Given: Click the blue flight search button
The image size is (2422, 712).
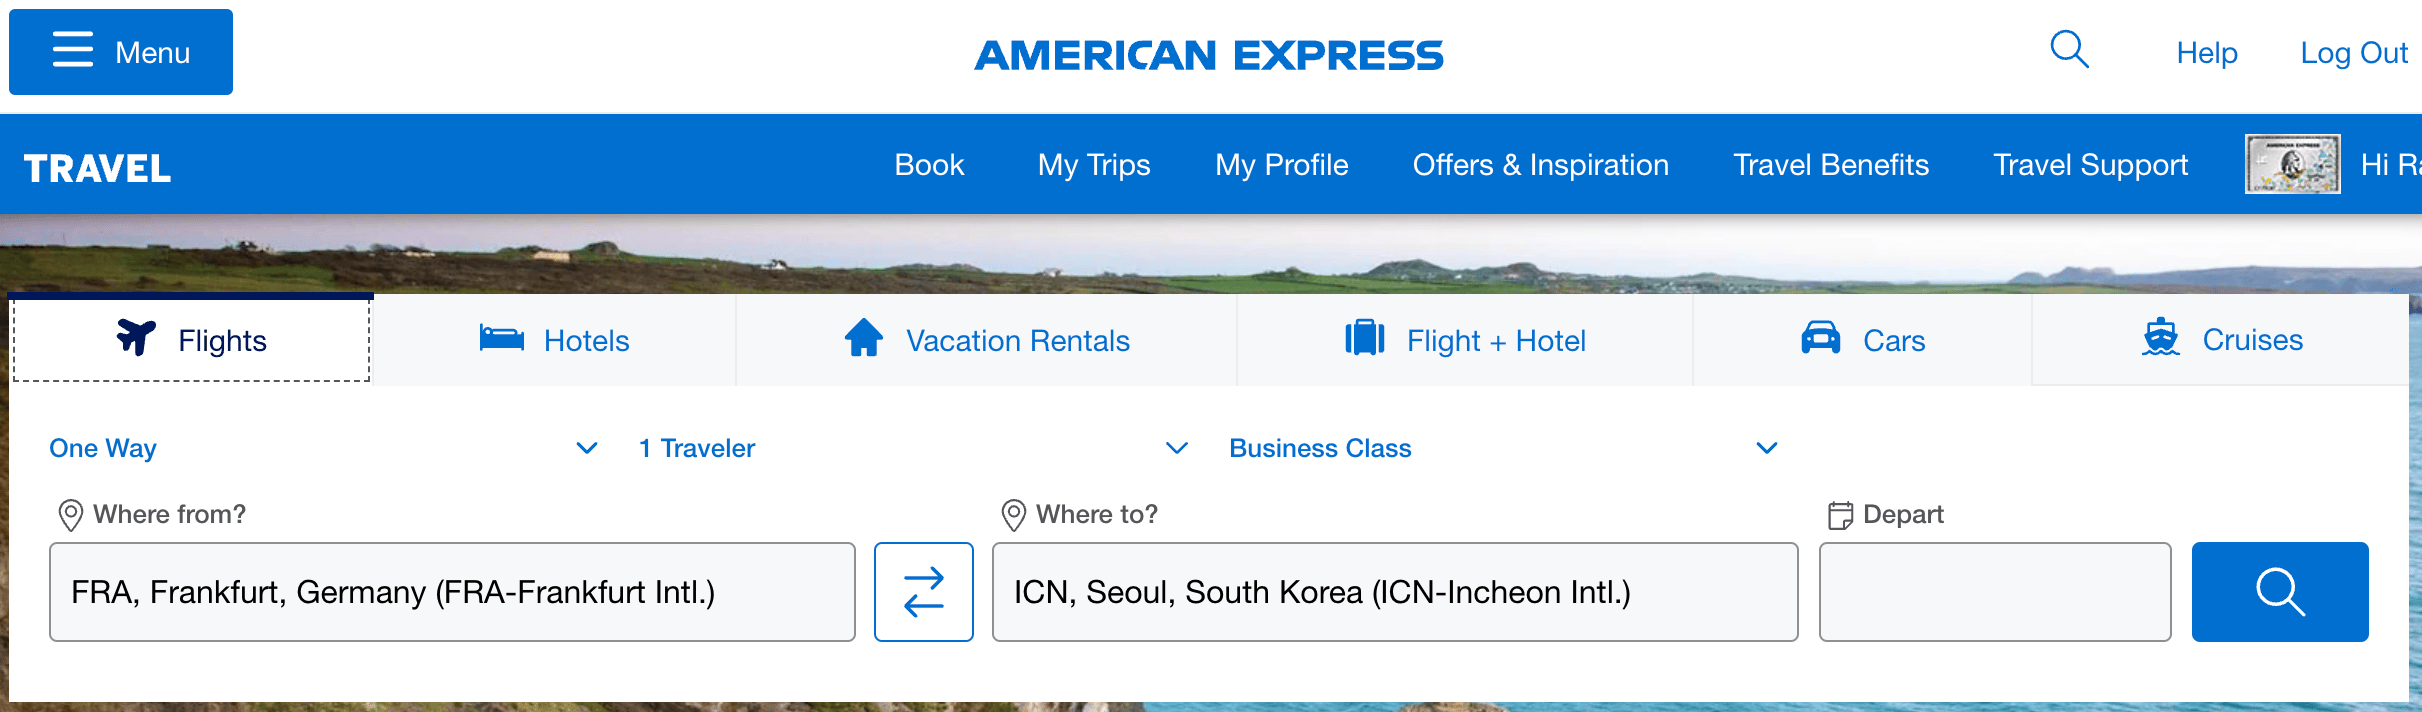Looking at the screenshot, I should coord(2279,592).
